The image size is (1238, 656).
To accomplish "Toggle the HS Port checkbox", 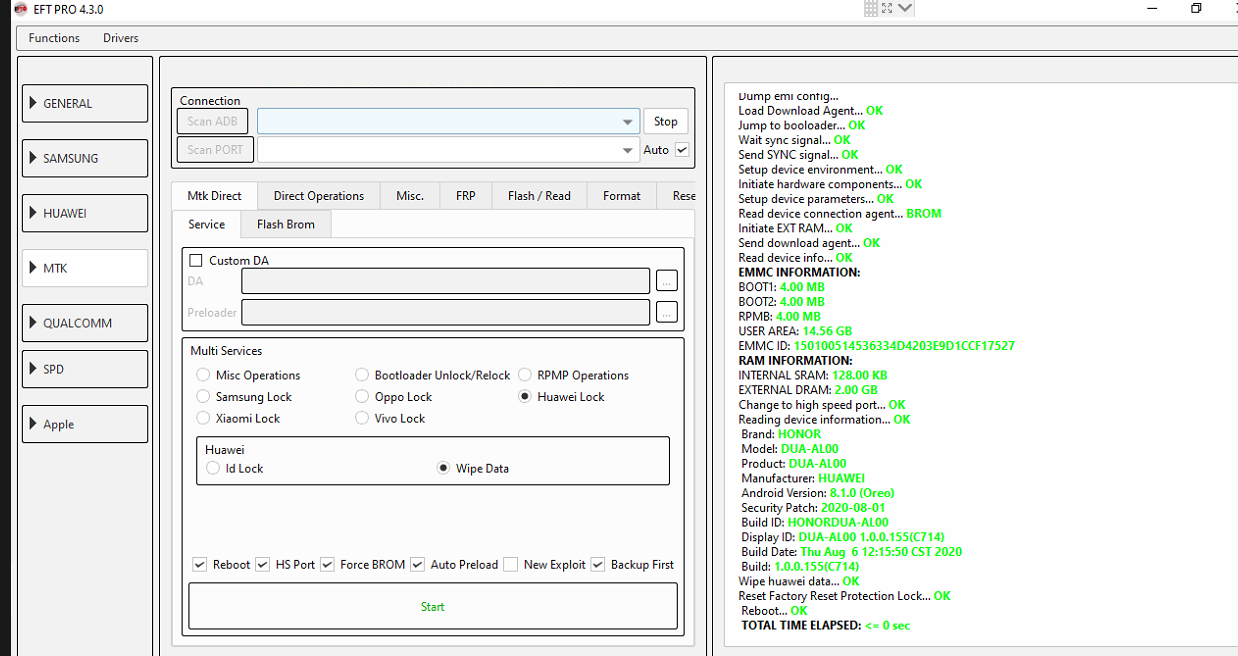I will (263, 565).
